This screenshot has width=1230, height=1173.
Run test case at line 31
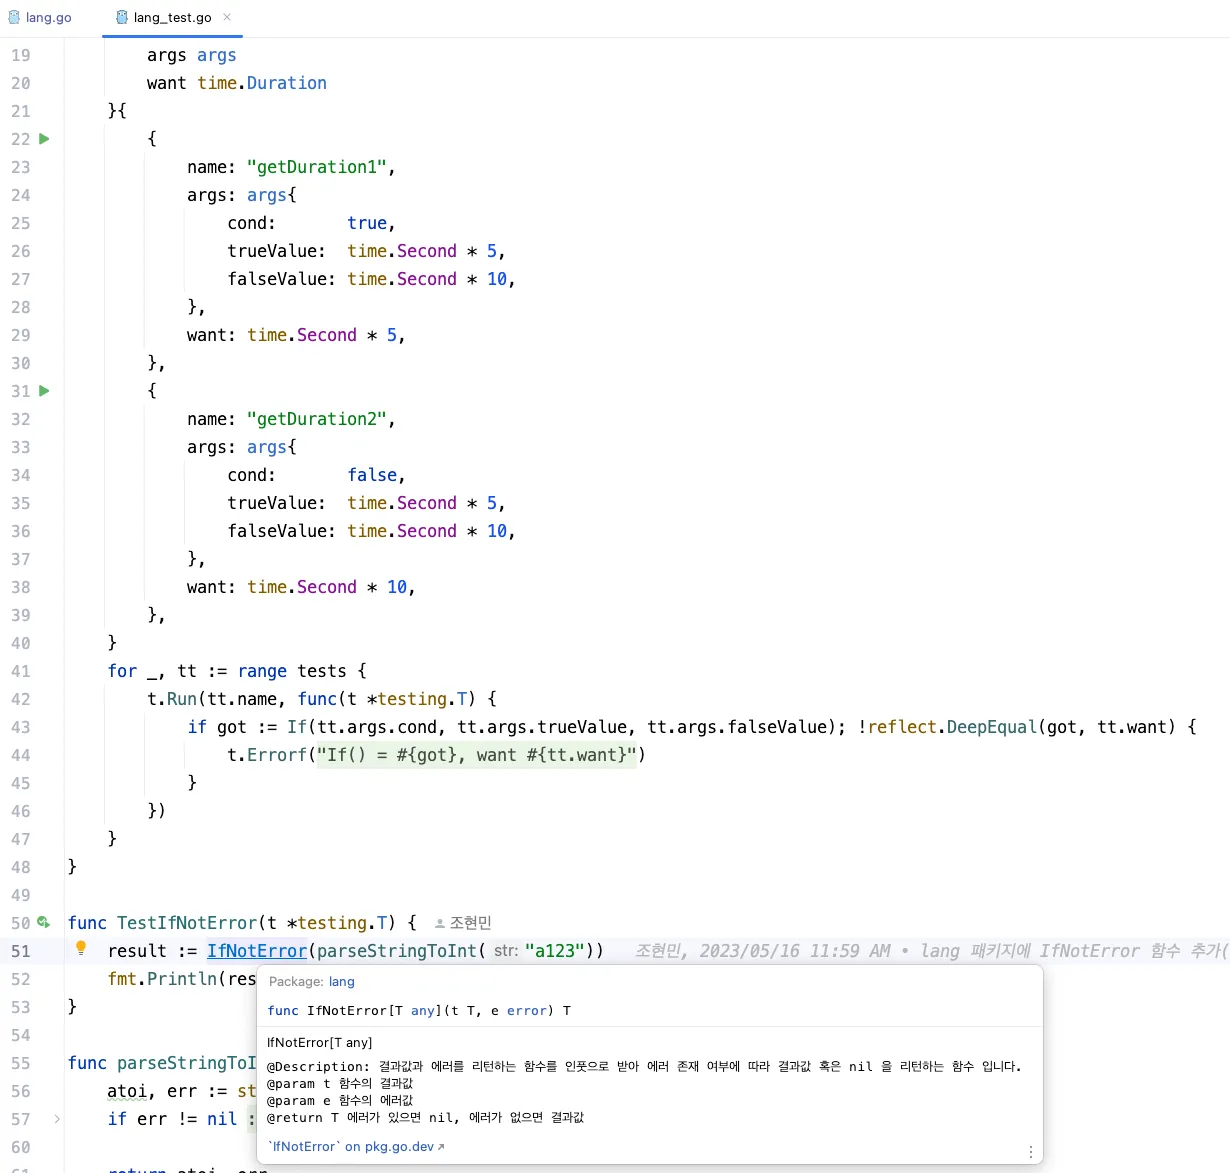click(44, 391)
